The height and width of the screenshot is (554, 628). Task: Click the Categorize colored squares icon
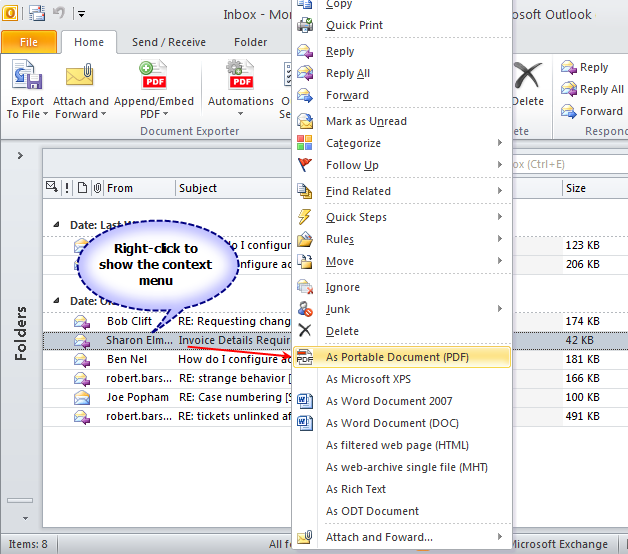tap(304, 143)
